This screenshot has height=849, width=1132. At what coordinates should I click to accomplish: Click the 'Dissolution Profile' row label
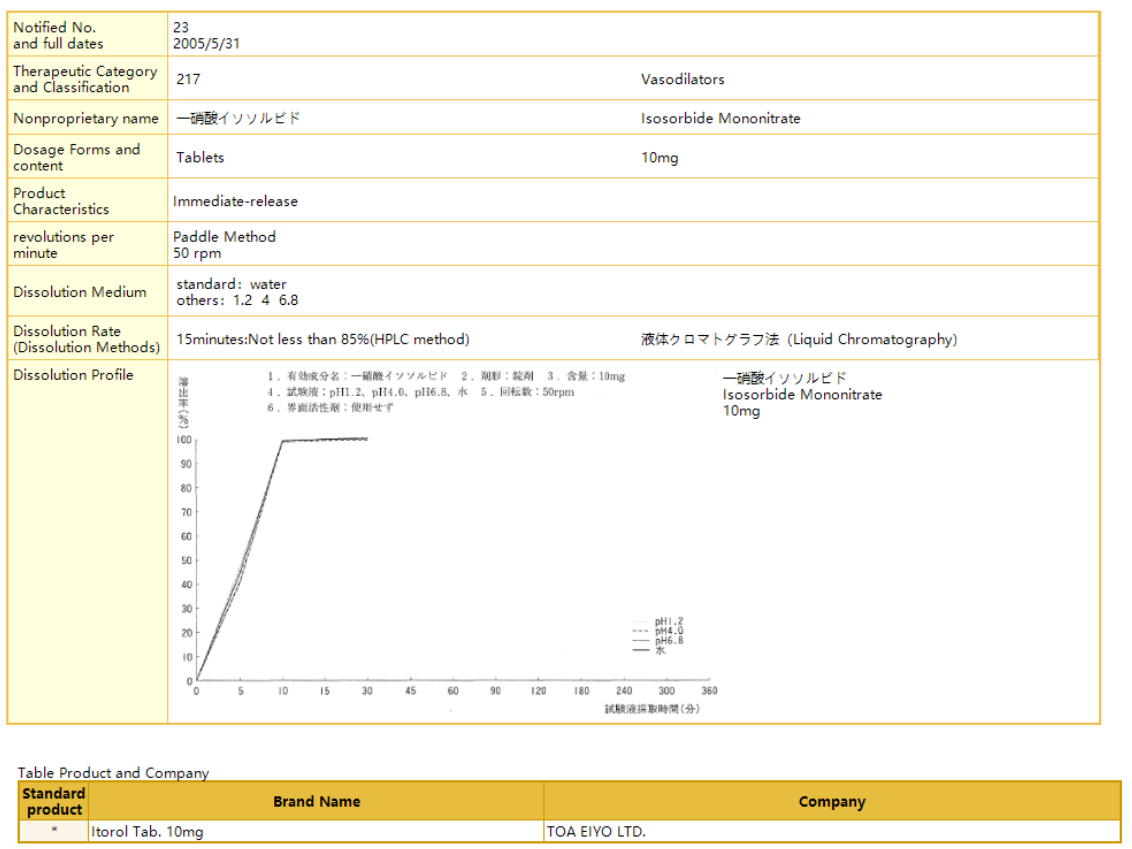pos(73,375)
